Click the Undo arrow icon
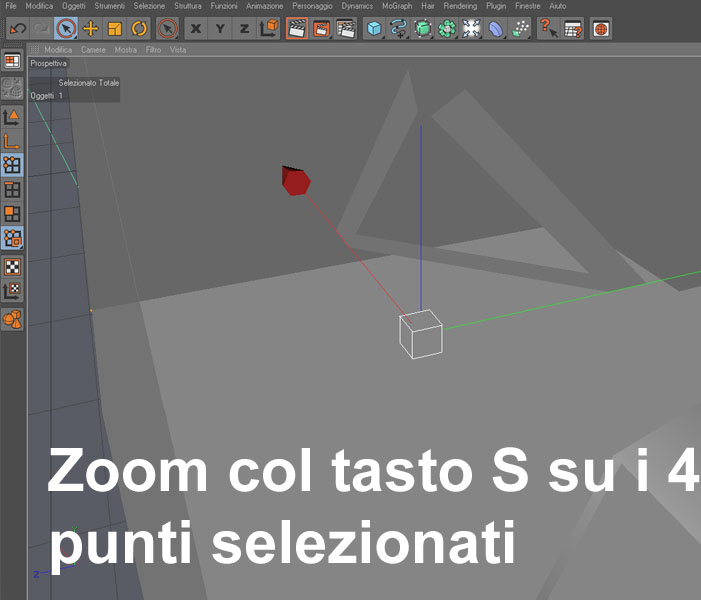This screenshot has width=701, height=600. [x=18, y=29]
